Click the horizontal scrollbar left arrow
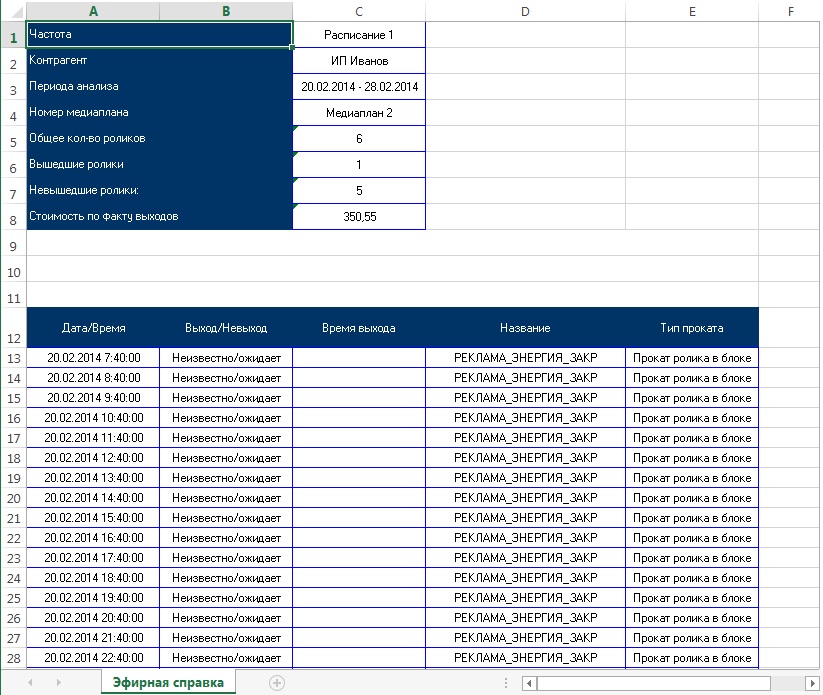823x695 pixels. point(529,683)
